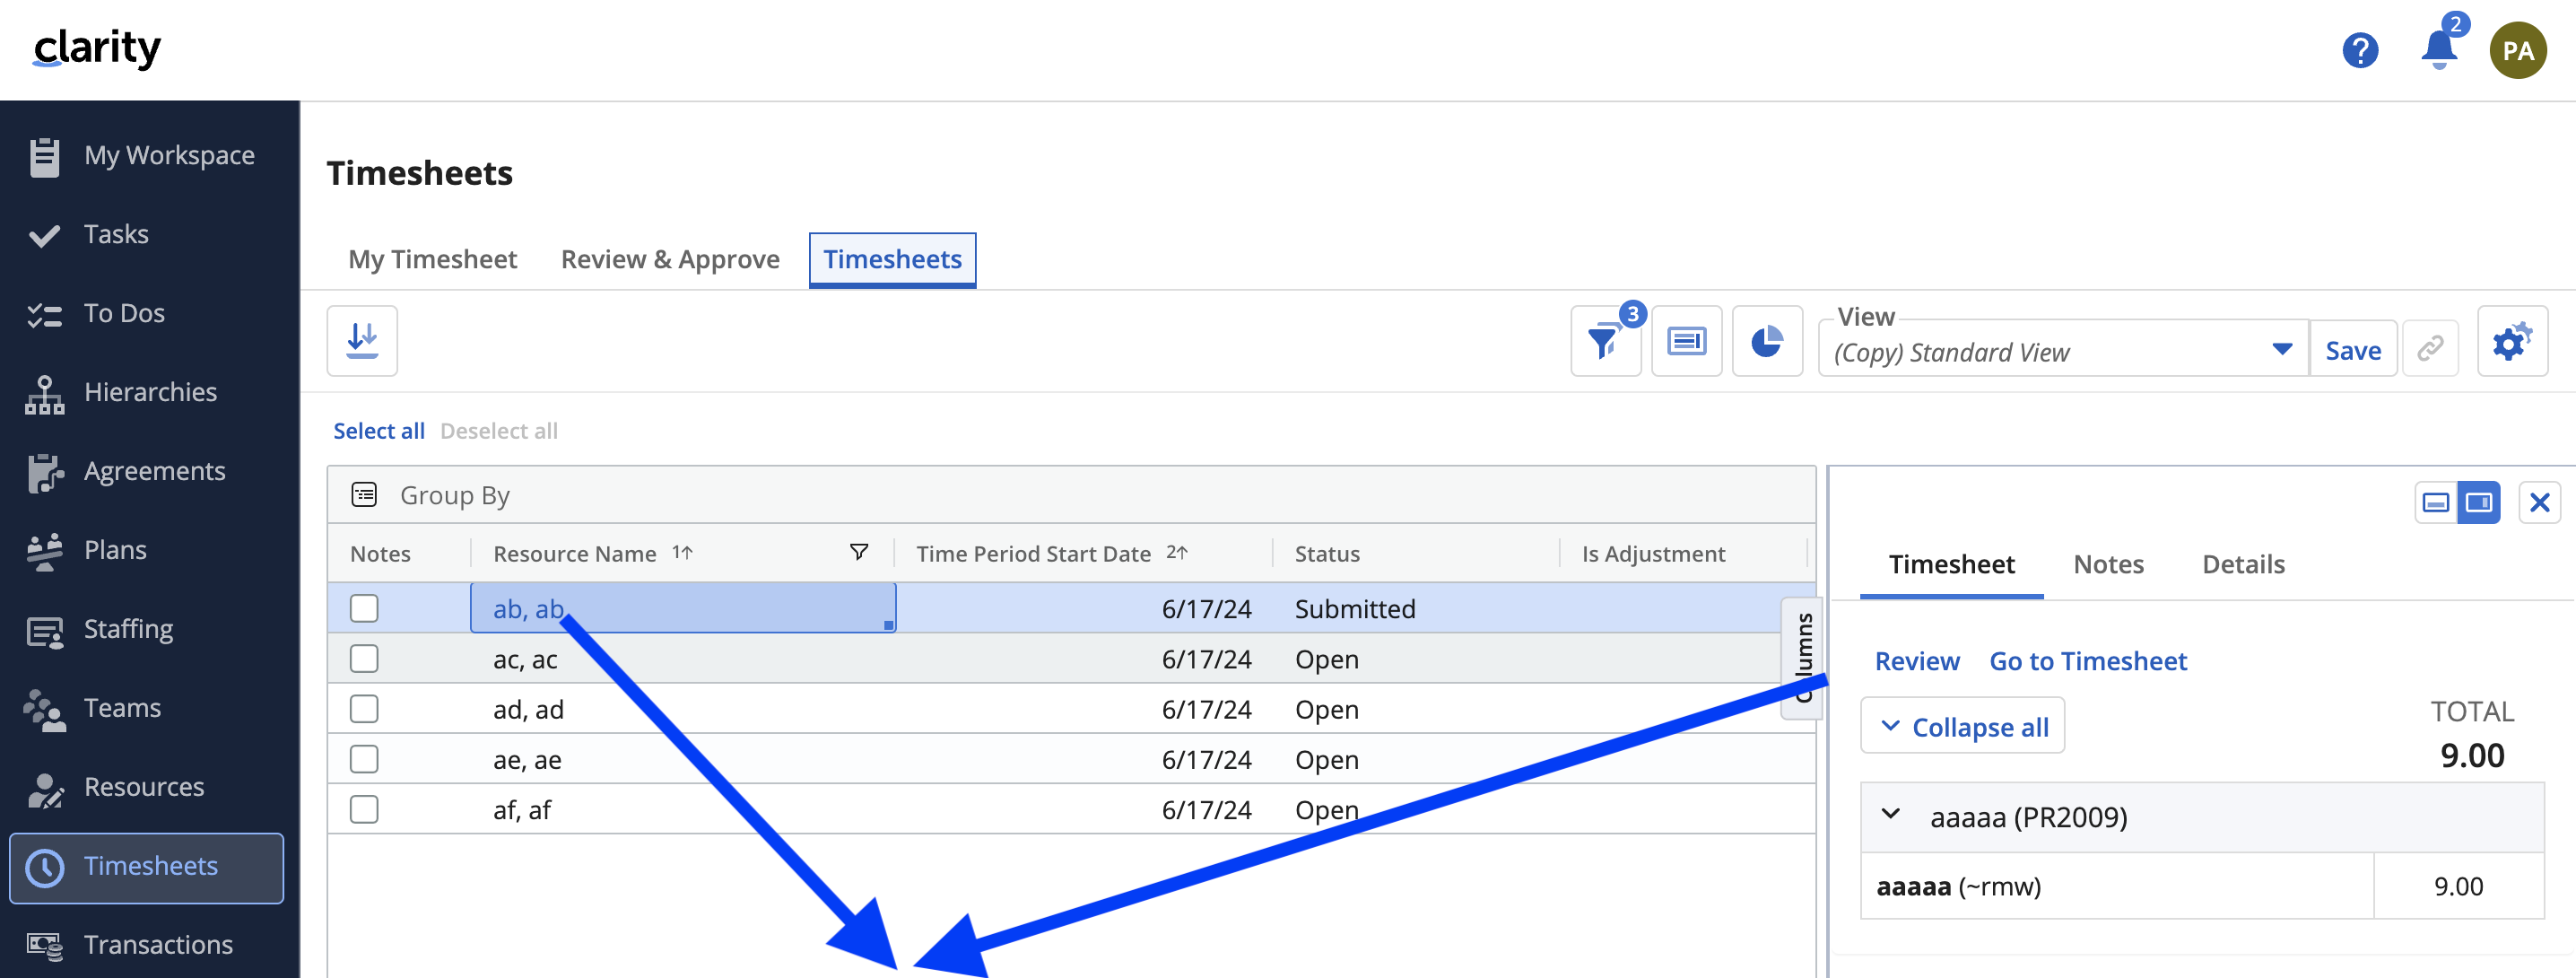Viewport: 2576px width, 978px height.
Task: Open Staffing in the sidebar
Action: pos(128,629)
